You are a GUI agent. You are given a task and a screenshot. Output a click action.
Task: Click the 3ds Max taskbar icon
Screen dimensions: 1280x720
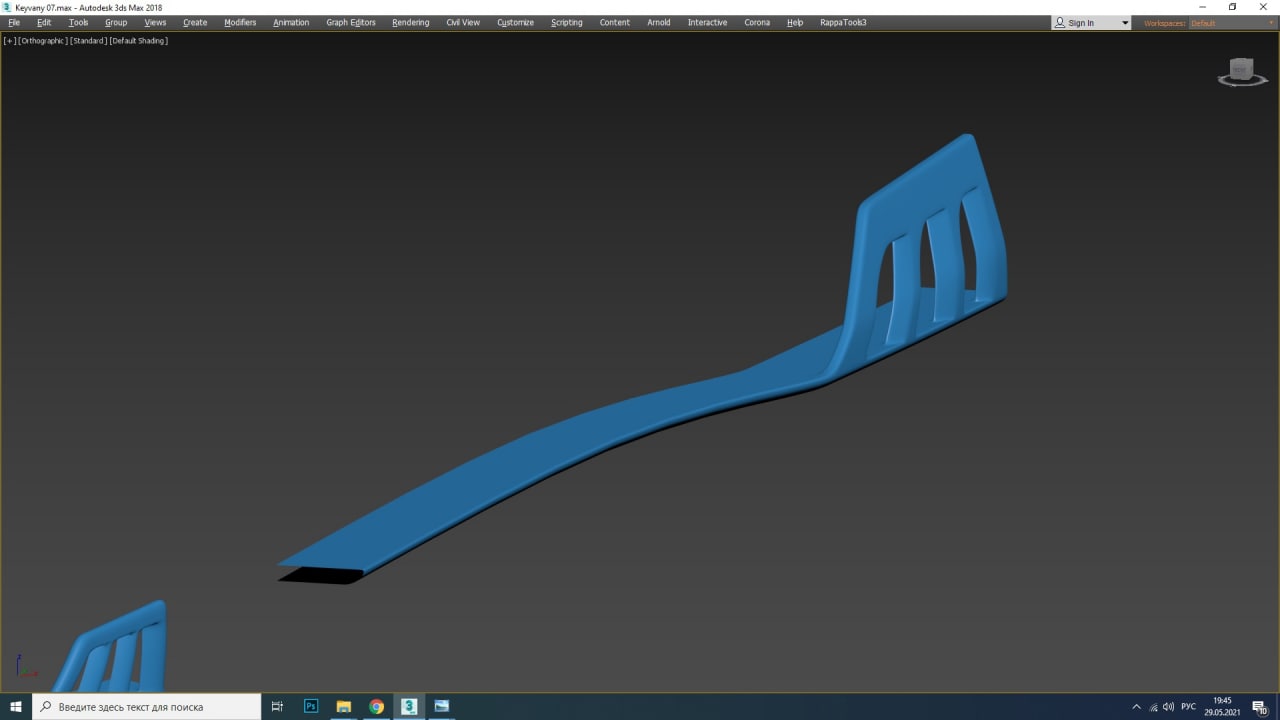[409, 706]
